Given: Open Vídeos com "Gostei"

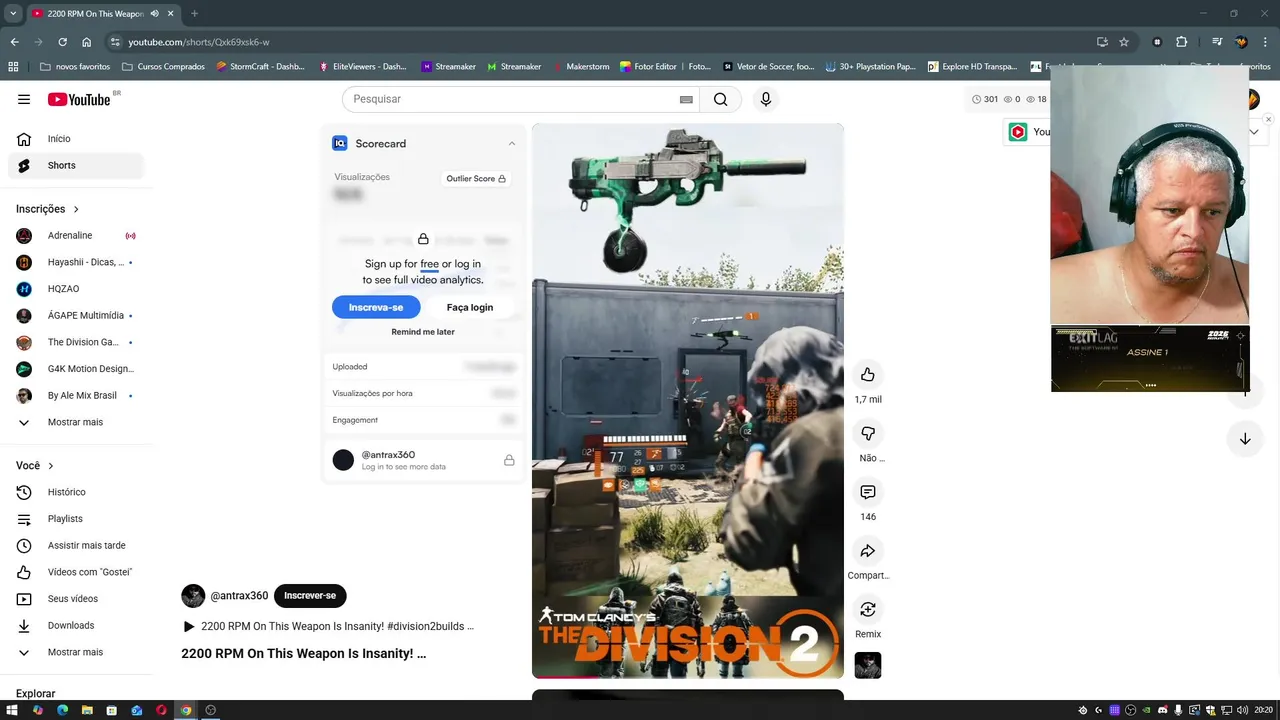Looking at the screenshot, I should [x=76, y=572].
